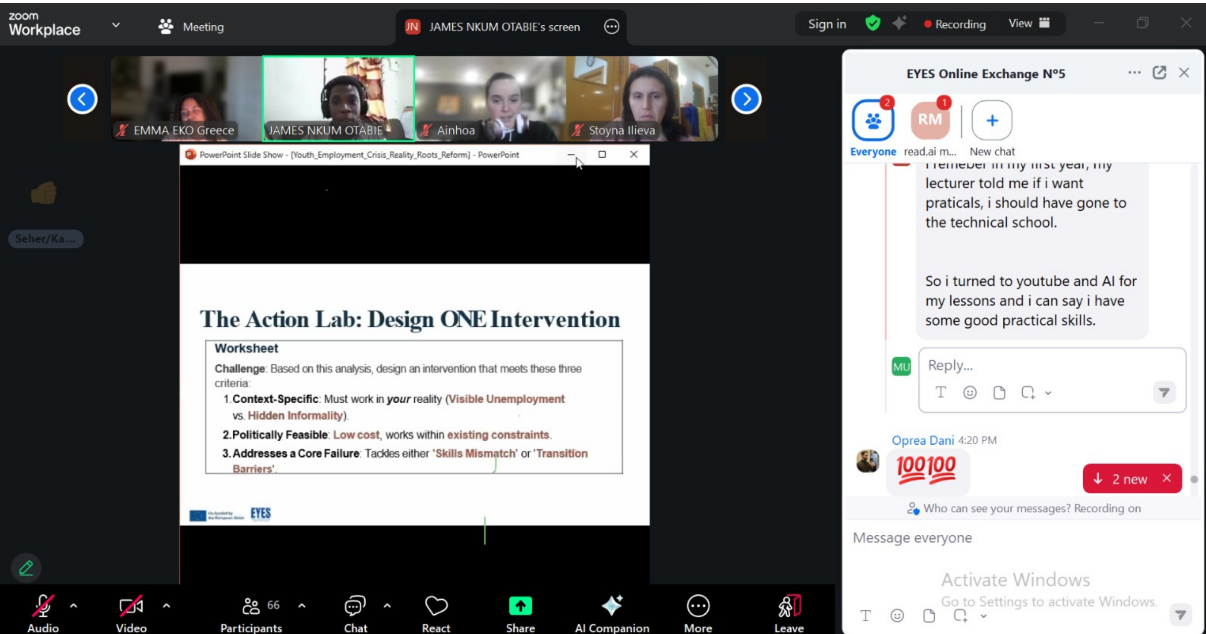Screen dimensions: 1206x634
Task: Show next video thumbnails with right arrow
Action: 746,98
